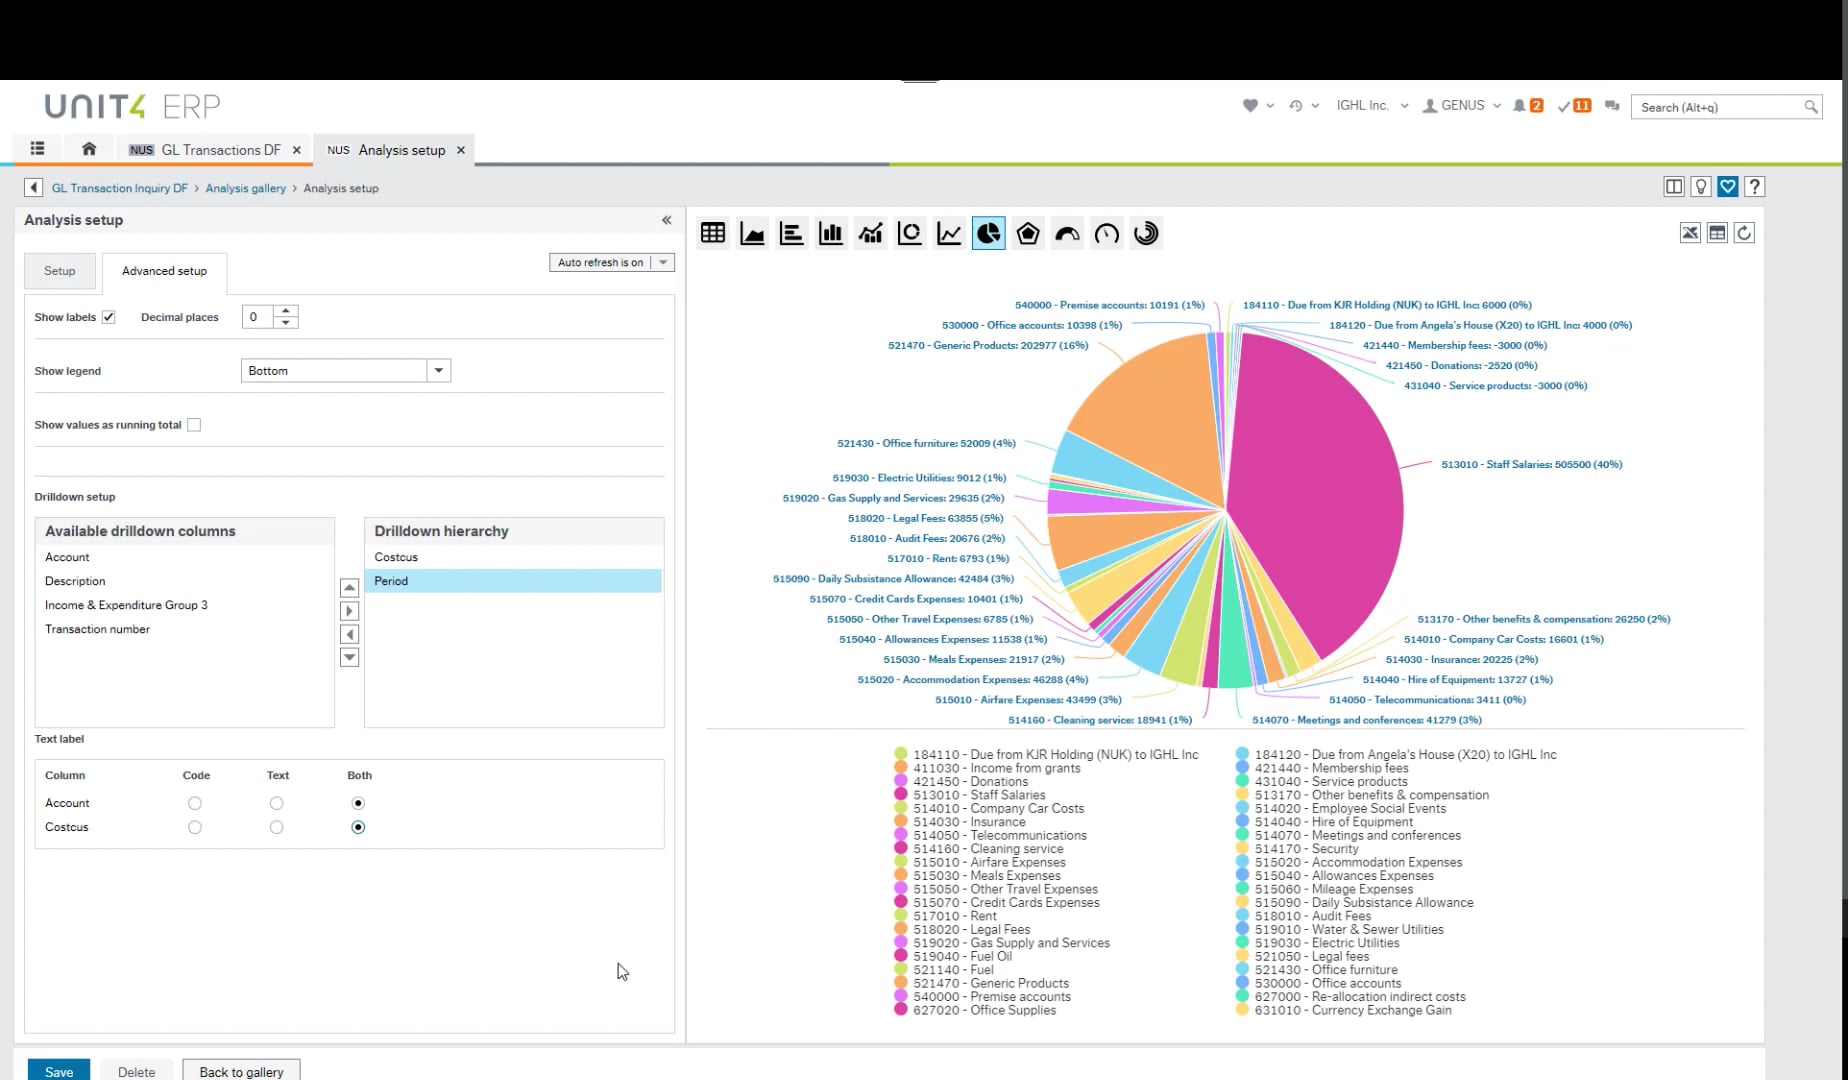Click Back to gallery button
The image size is (1848, 1080).
click(241, 1070)
